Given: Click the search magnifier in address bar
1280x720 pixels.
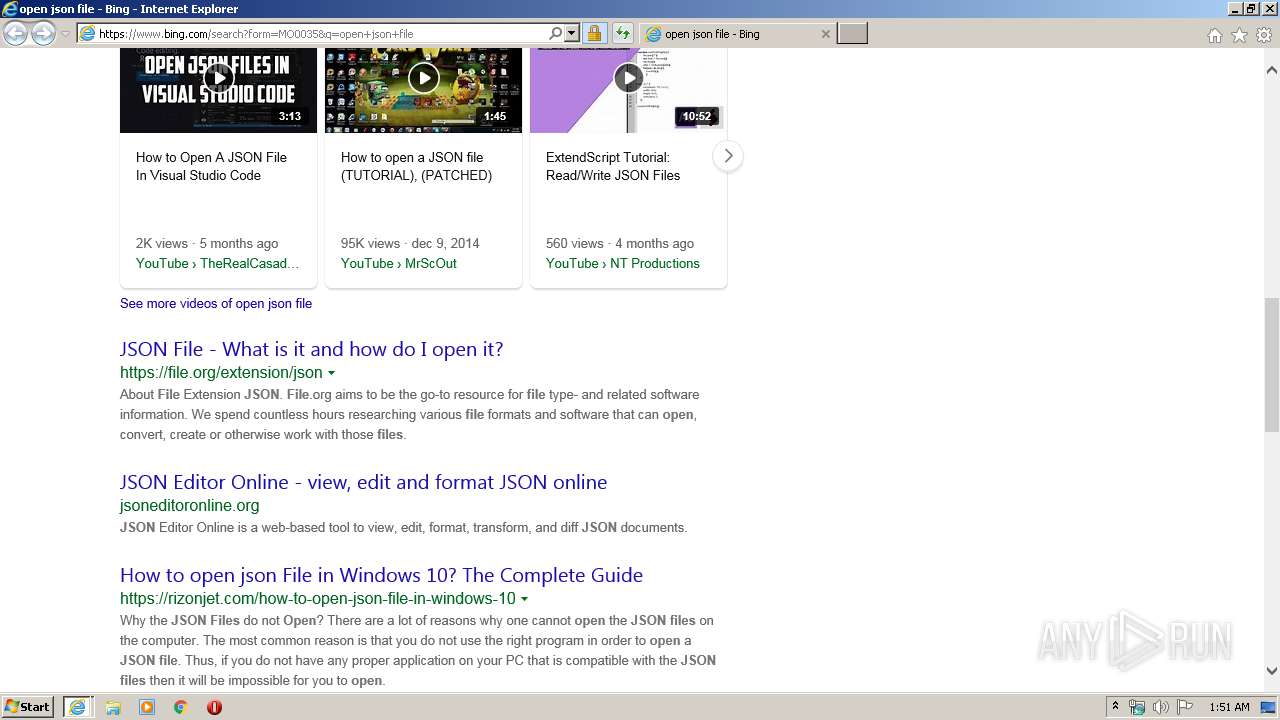Looking at the screenshot, I should click(556, 33).
